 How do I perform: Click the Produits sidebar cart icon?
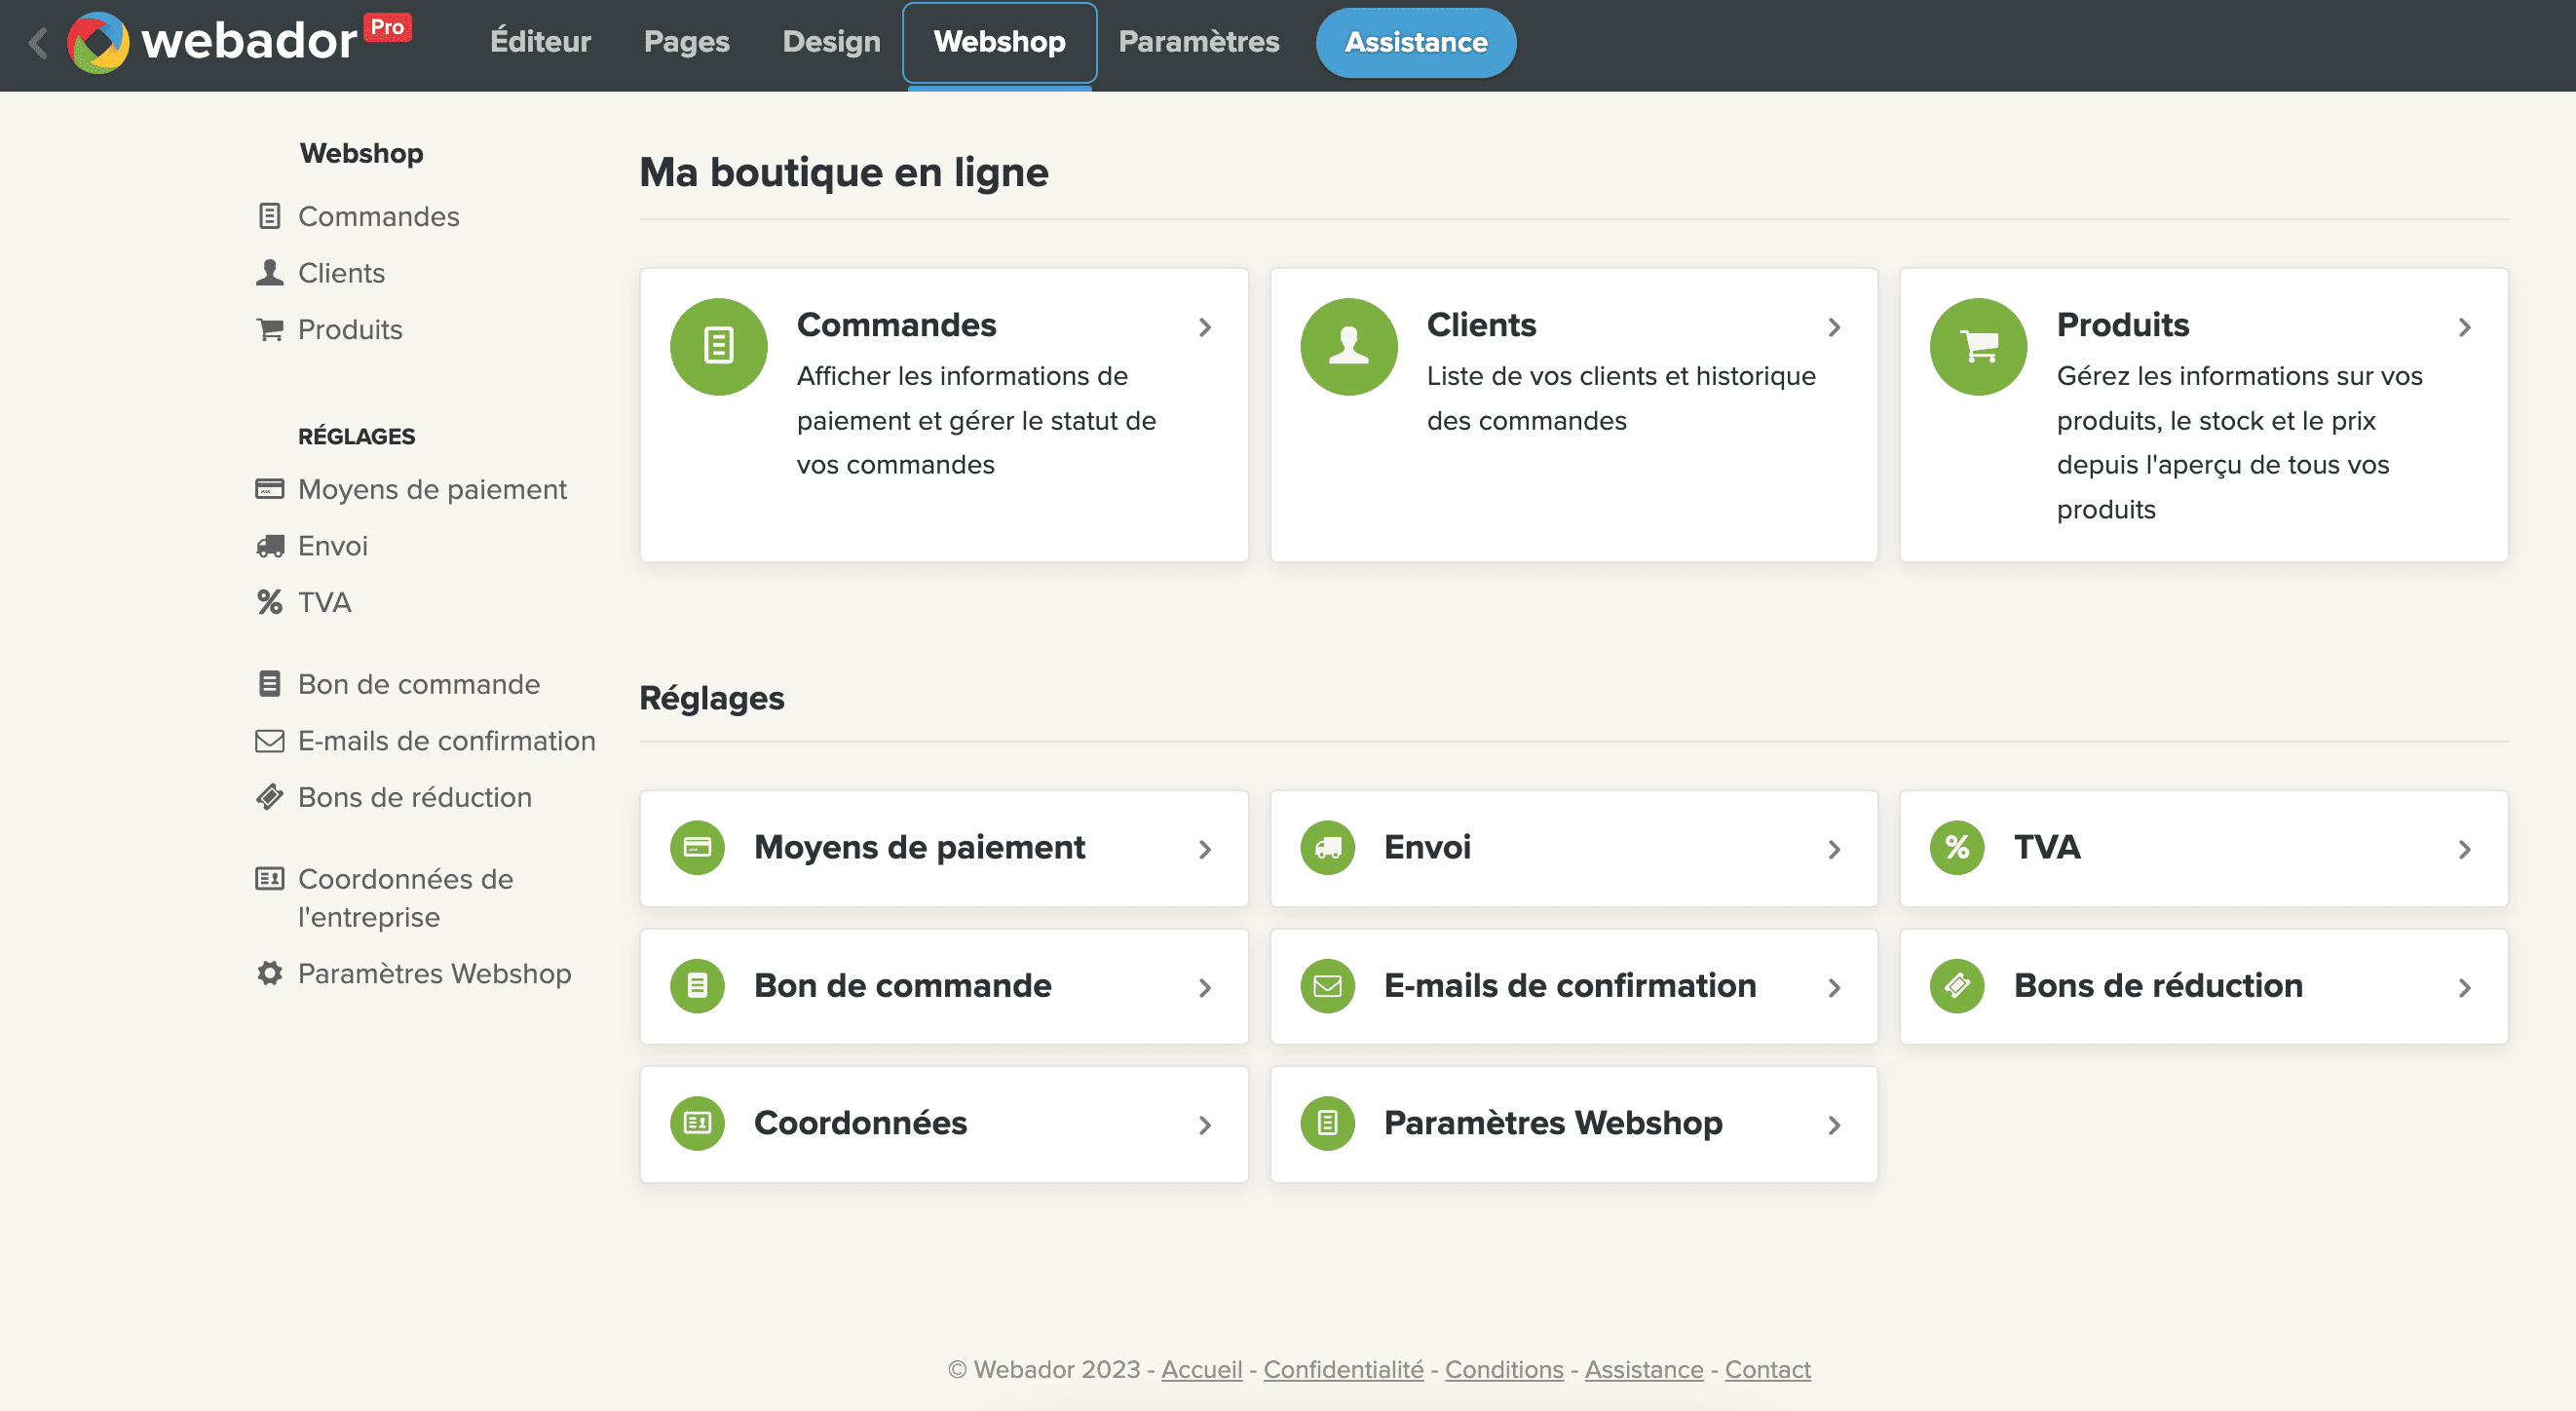(x=269, y=329)
